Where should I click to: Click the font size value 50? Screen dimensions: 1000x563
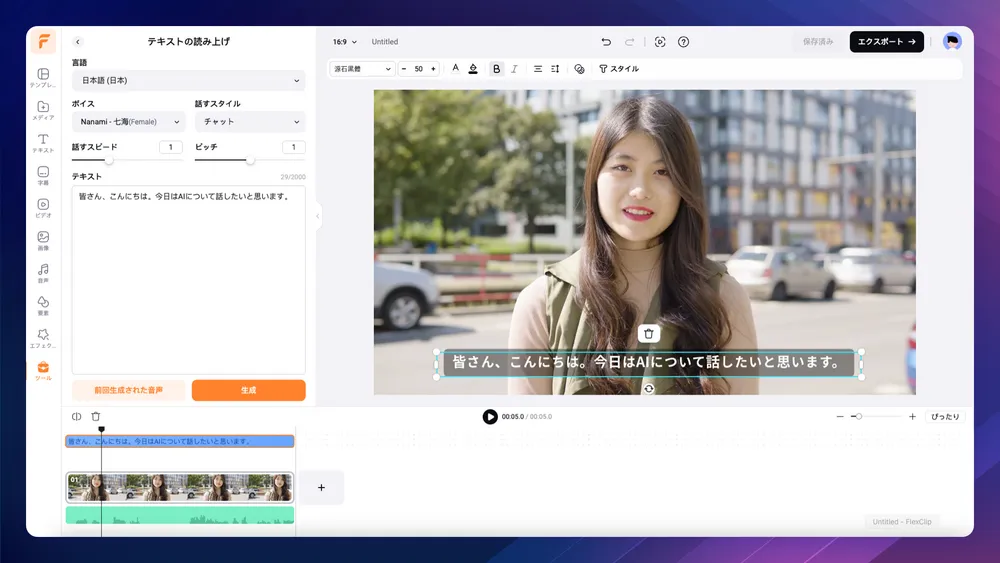pyautogui.click(x=418, y=69)
